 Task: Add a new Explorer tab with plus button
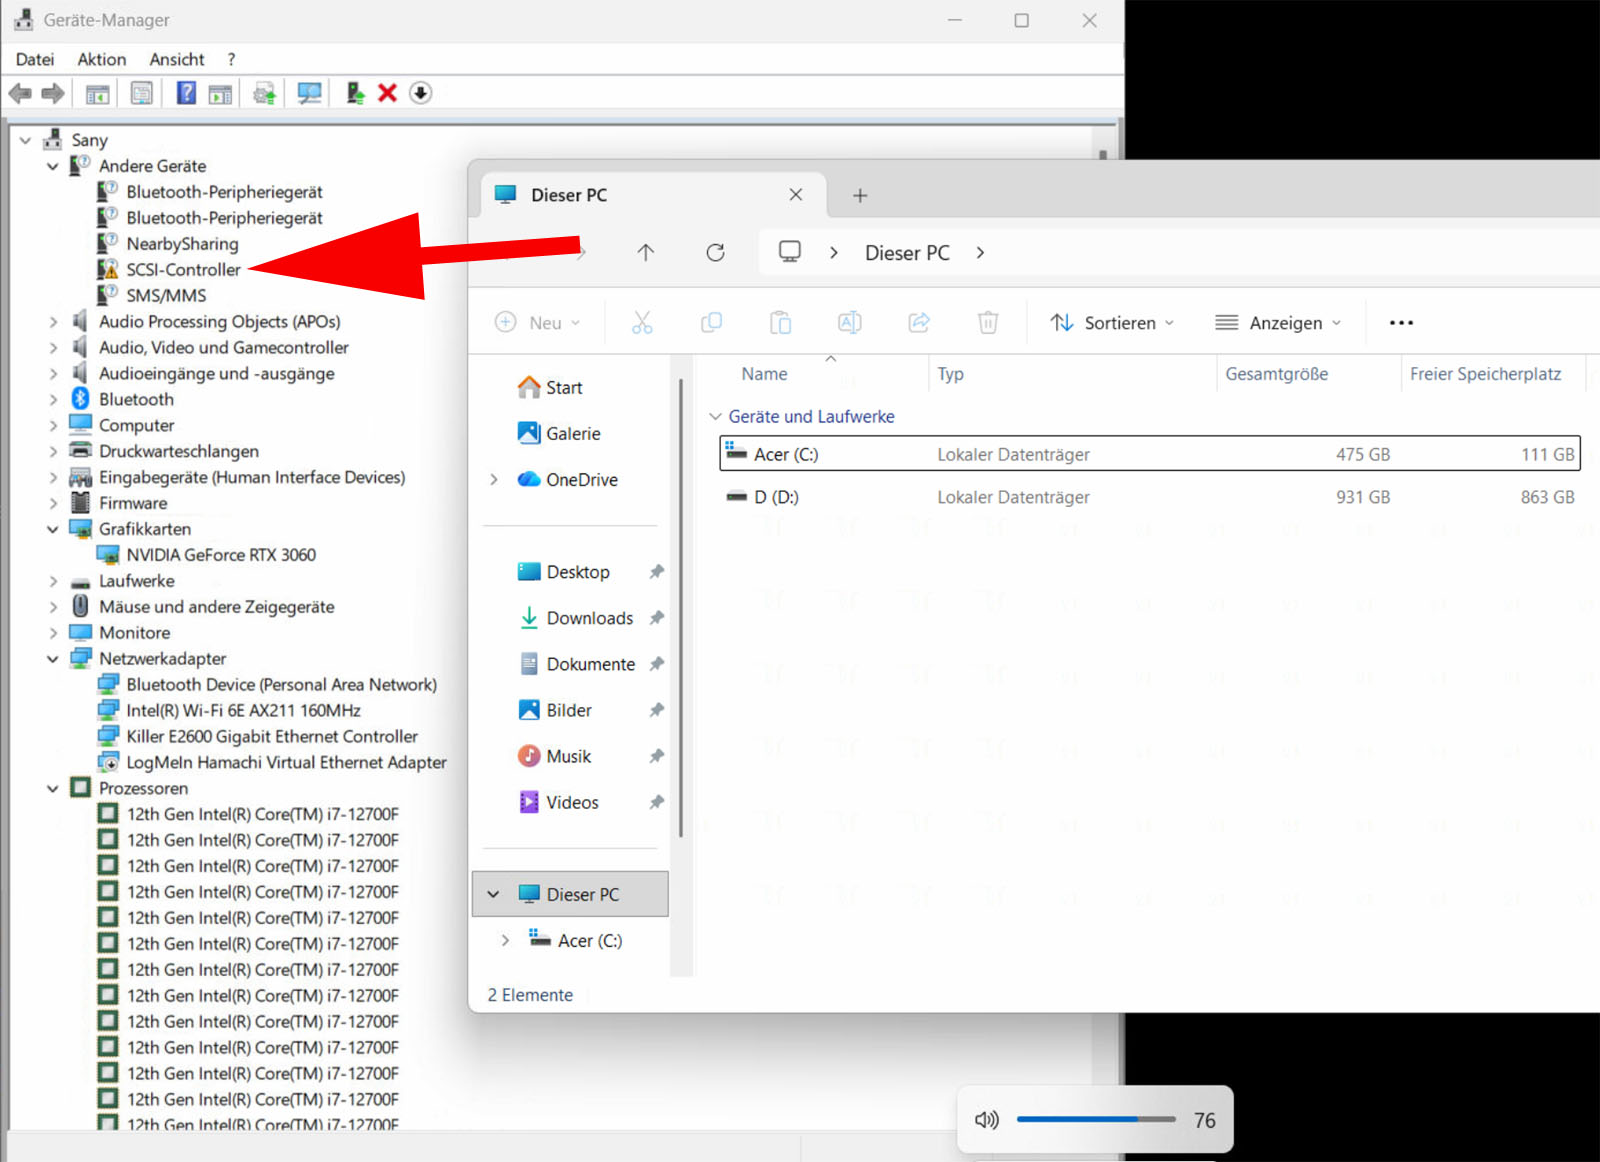coord(860,195)
